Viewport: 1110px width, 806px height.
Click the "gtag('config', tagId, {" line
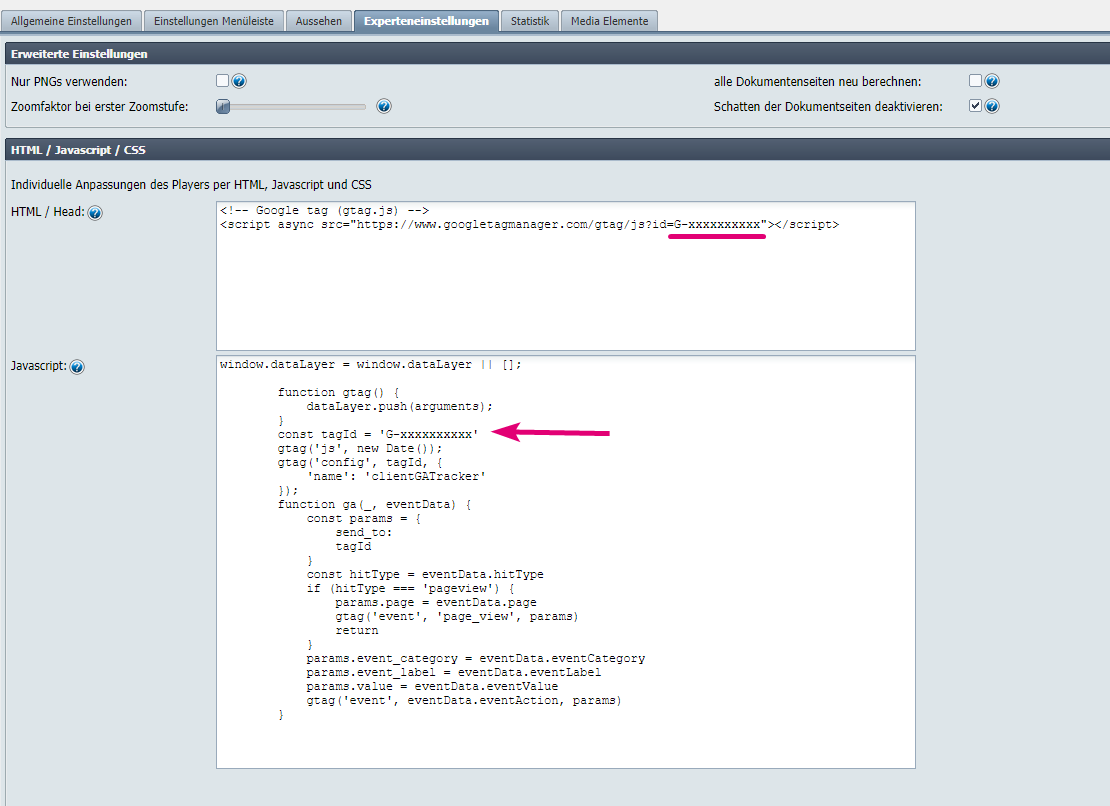click(x=360, y=462)
